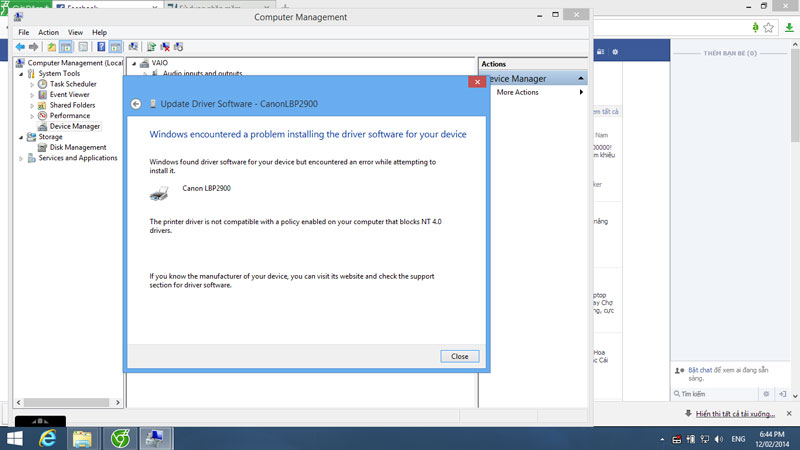Open the Help menu
Image resolution: width=800 pixels, height=450 pixels.
99,32
